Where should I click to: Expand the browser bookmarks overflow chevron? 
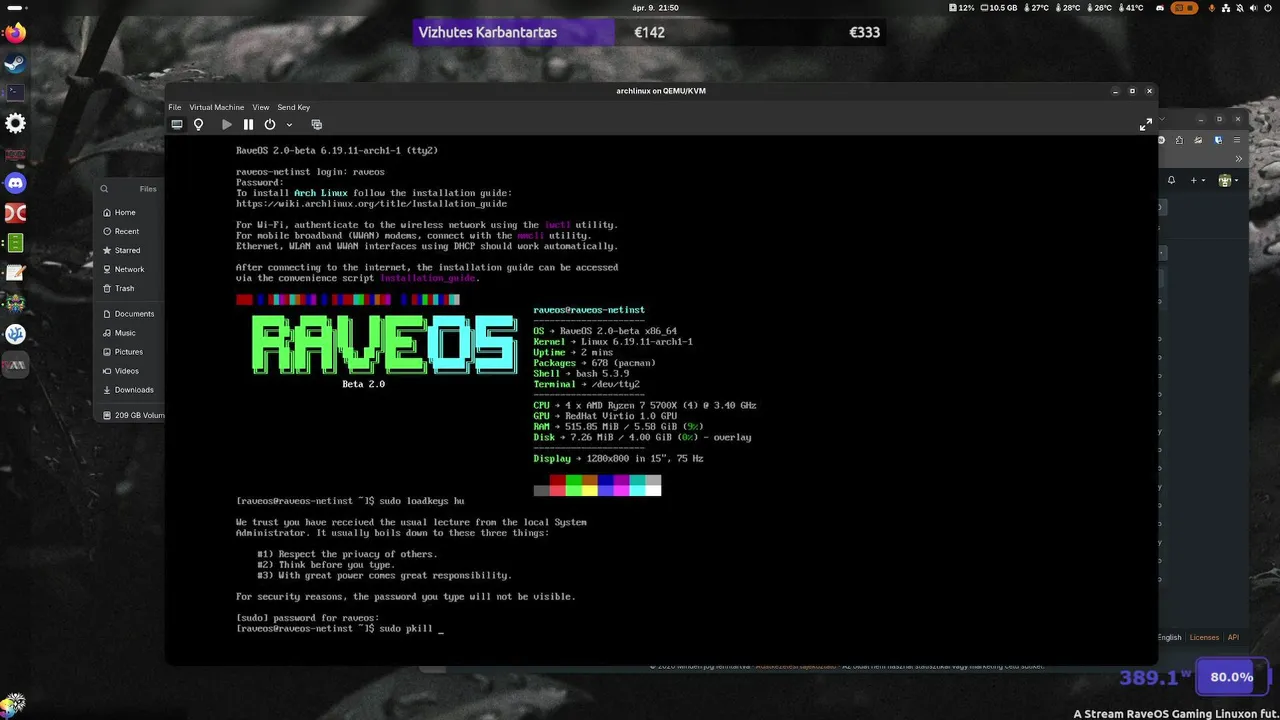point(1239,159)
